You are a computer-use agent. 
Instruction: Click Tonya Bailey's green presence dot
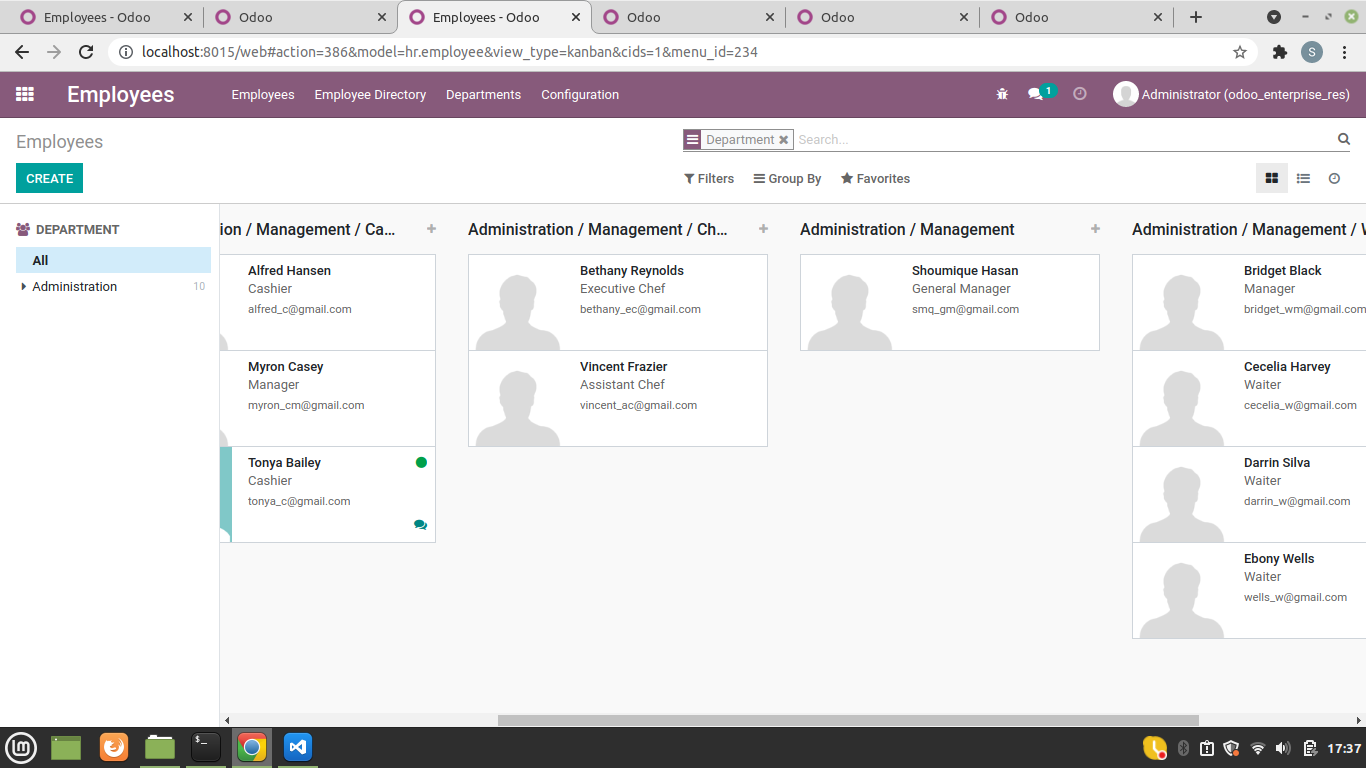[421, 462]
